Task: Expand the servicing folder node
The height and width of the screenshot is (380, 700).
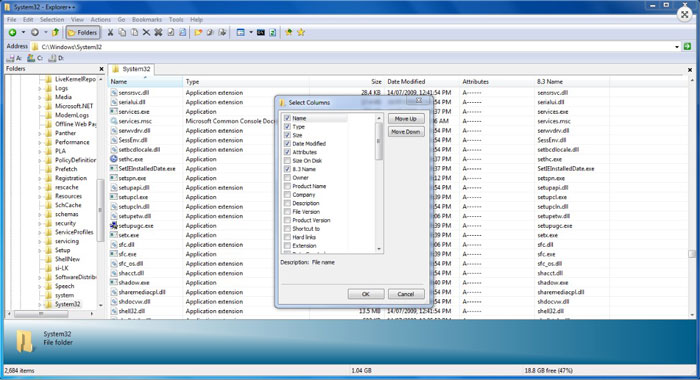Action: [x=39, y=242]
